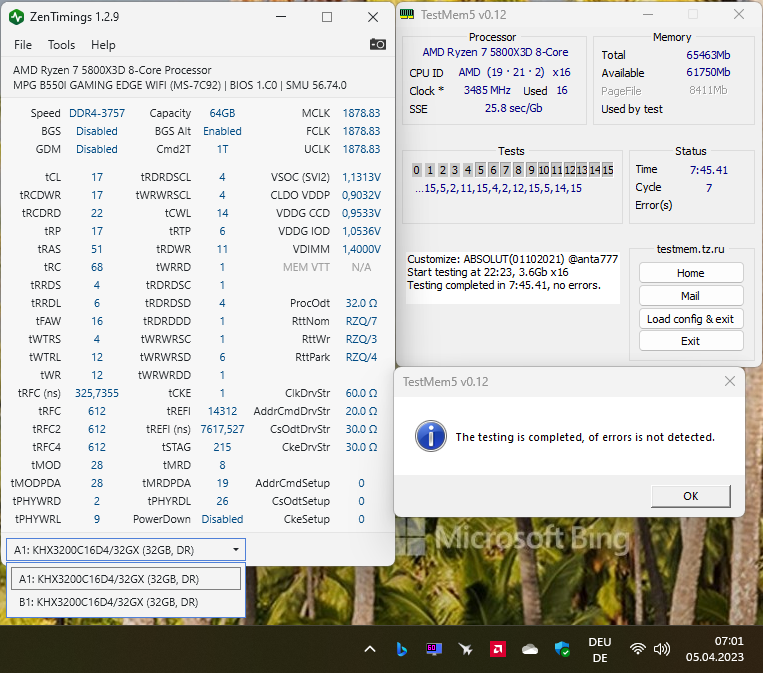The width and height of the screenshot is (763, 673).
Task: Open the Help menu in ZenTimings
Action: [103, 45]
